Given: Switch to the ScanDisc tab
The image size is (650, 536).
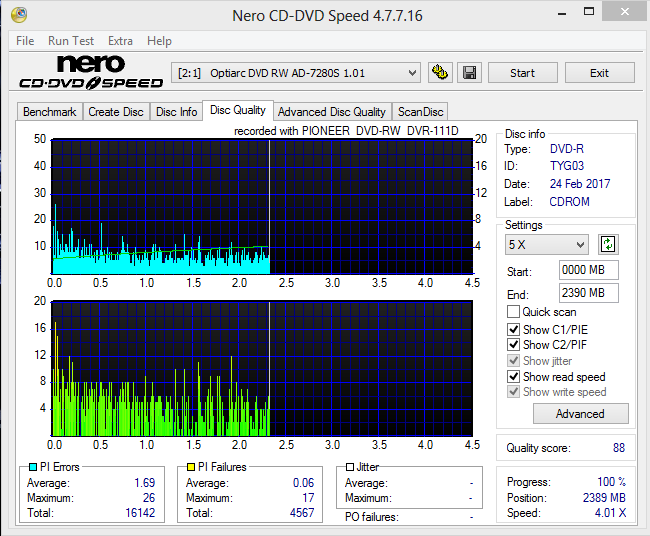Looking at the screenshot, I should (420, 112).
